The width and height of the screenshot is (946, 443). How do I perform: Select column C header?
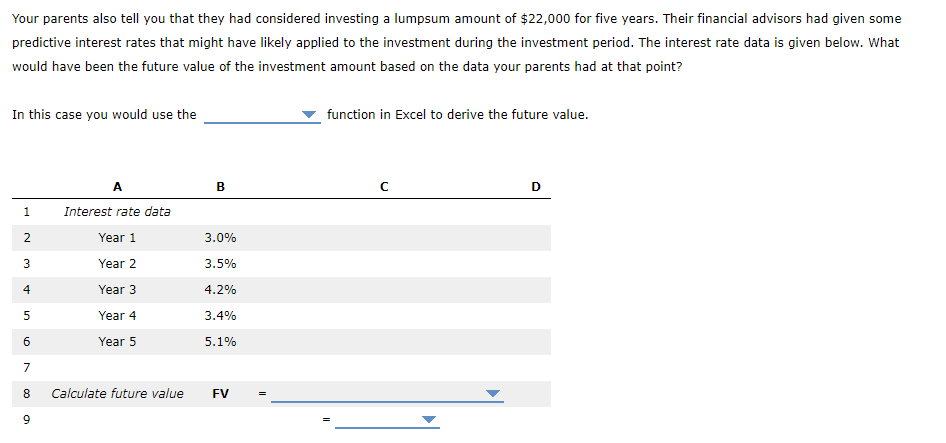coord(384,187)
